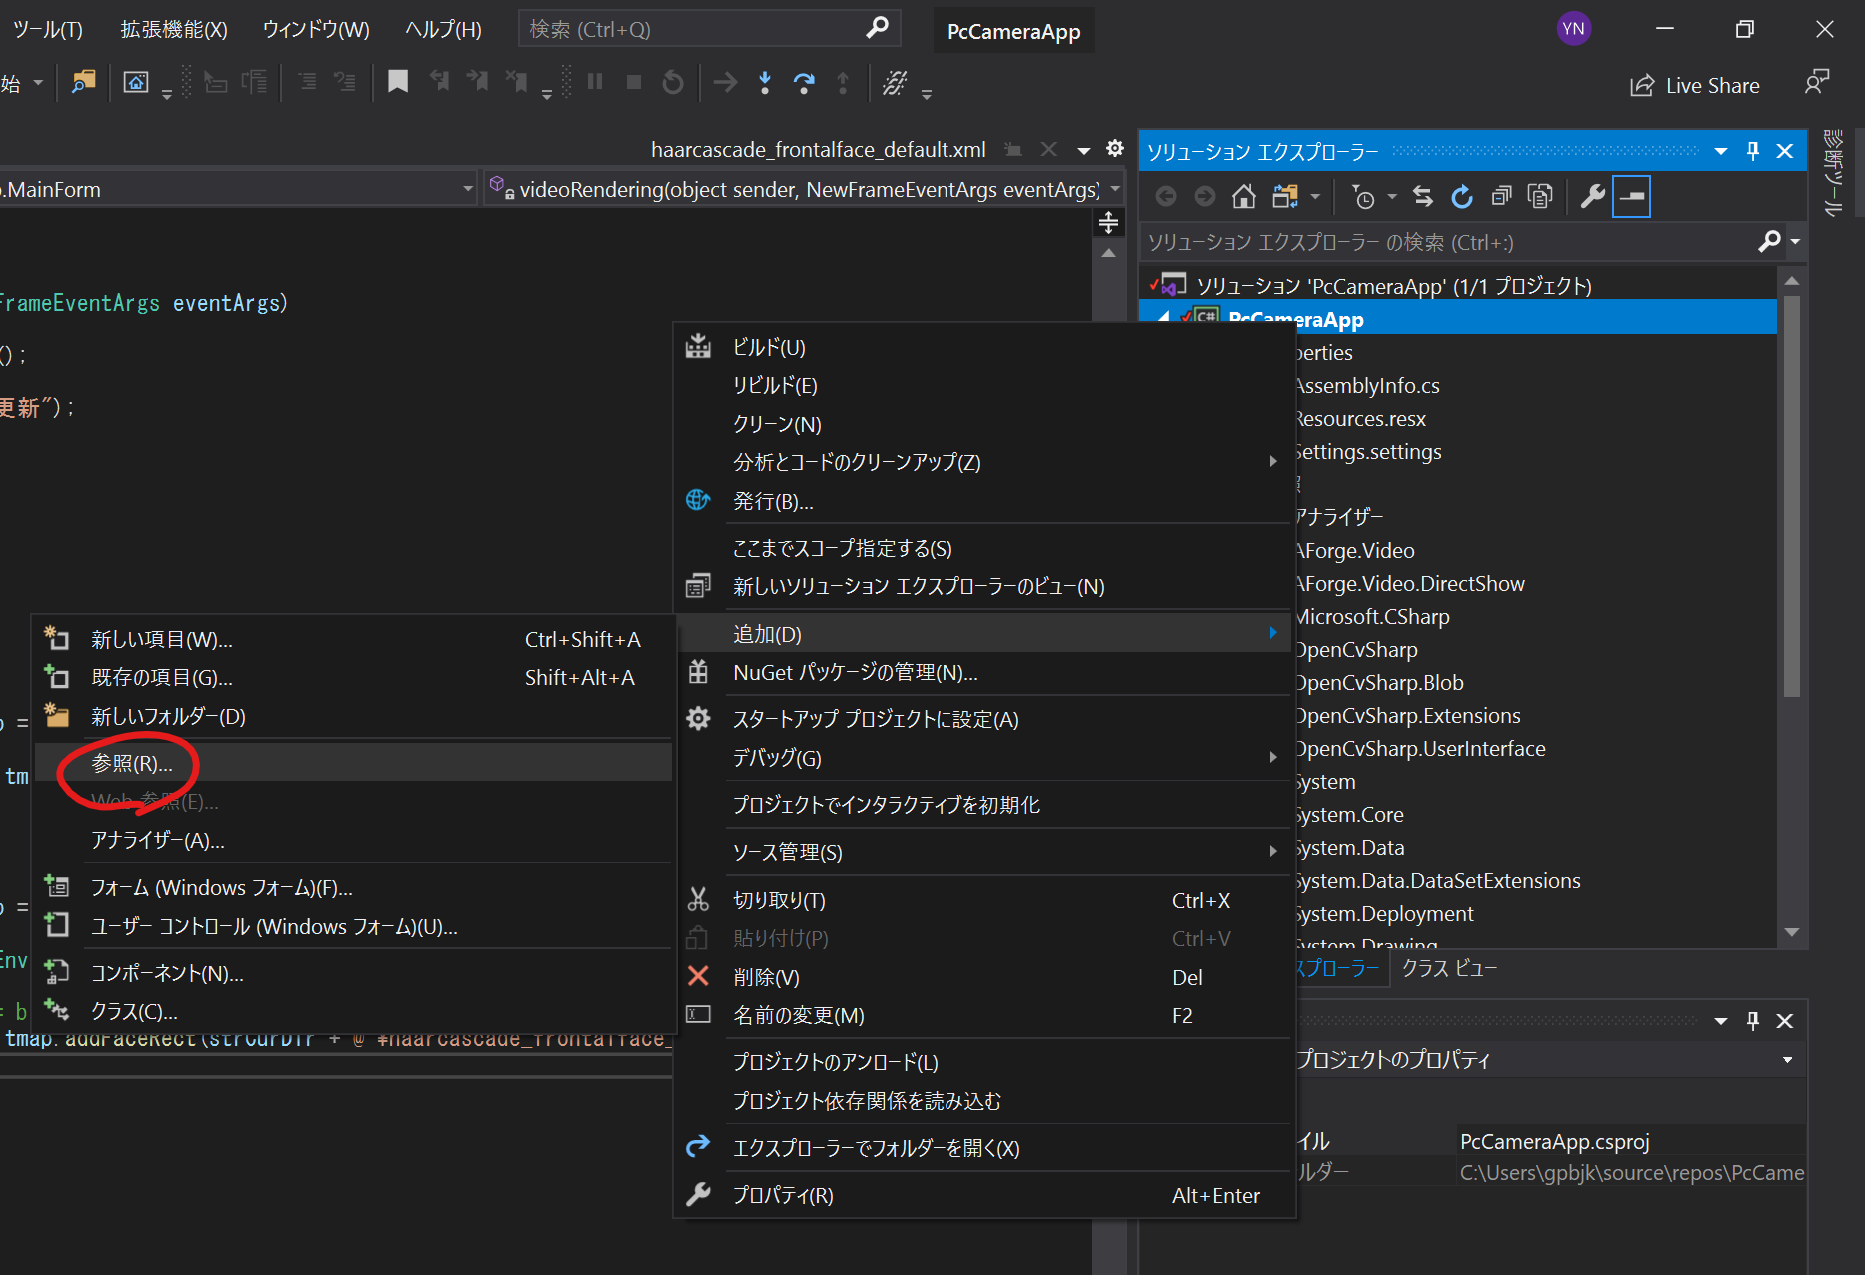
Task: Pin the Solution Explorer panel
Action: pos(1752,151)
